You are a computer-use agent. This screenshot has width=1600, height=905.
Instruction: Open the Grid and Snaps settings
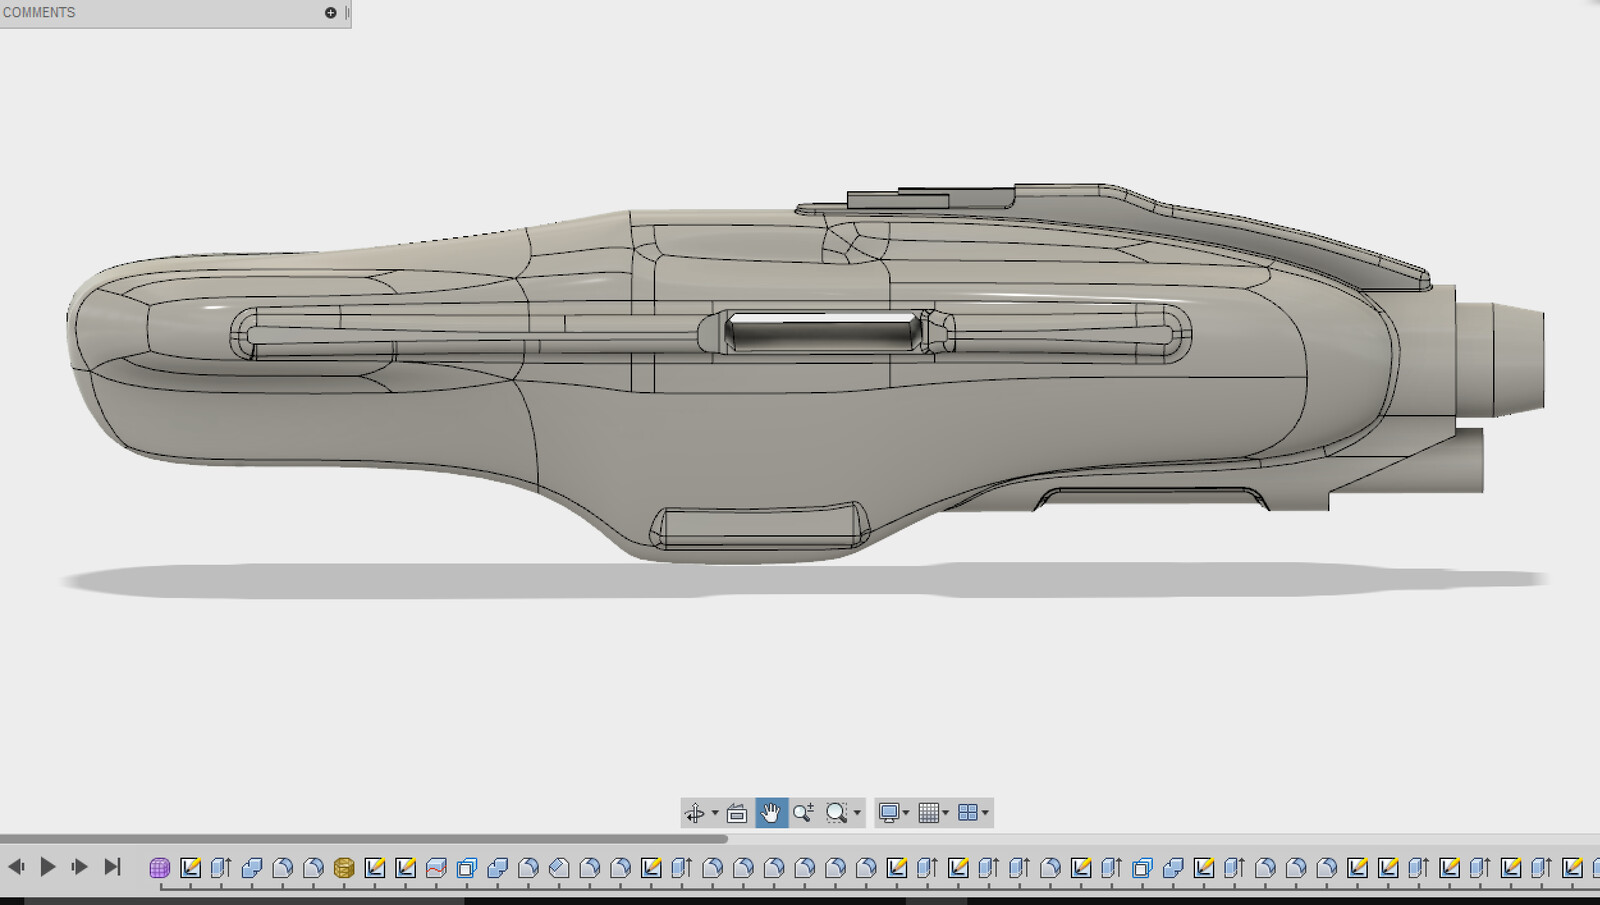tap(930, 813)
